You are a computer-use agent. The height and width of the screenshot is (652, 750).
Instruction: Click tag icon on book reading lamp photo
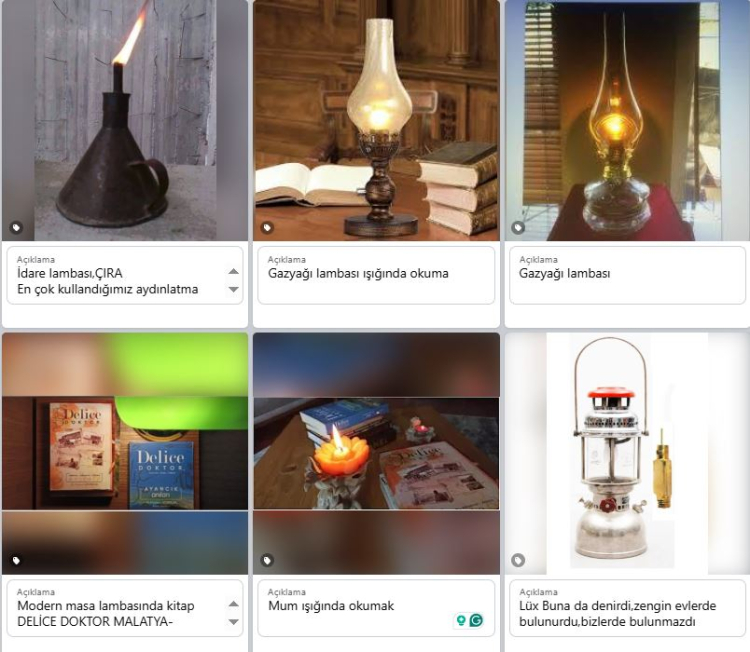[x=267, y=227]
